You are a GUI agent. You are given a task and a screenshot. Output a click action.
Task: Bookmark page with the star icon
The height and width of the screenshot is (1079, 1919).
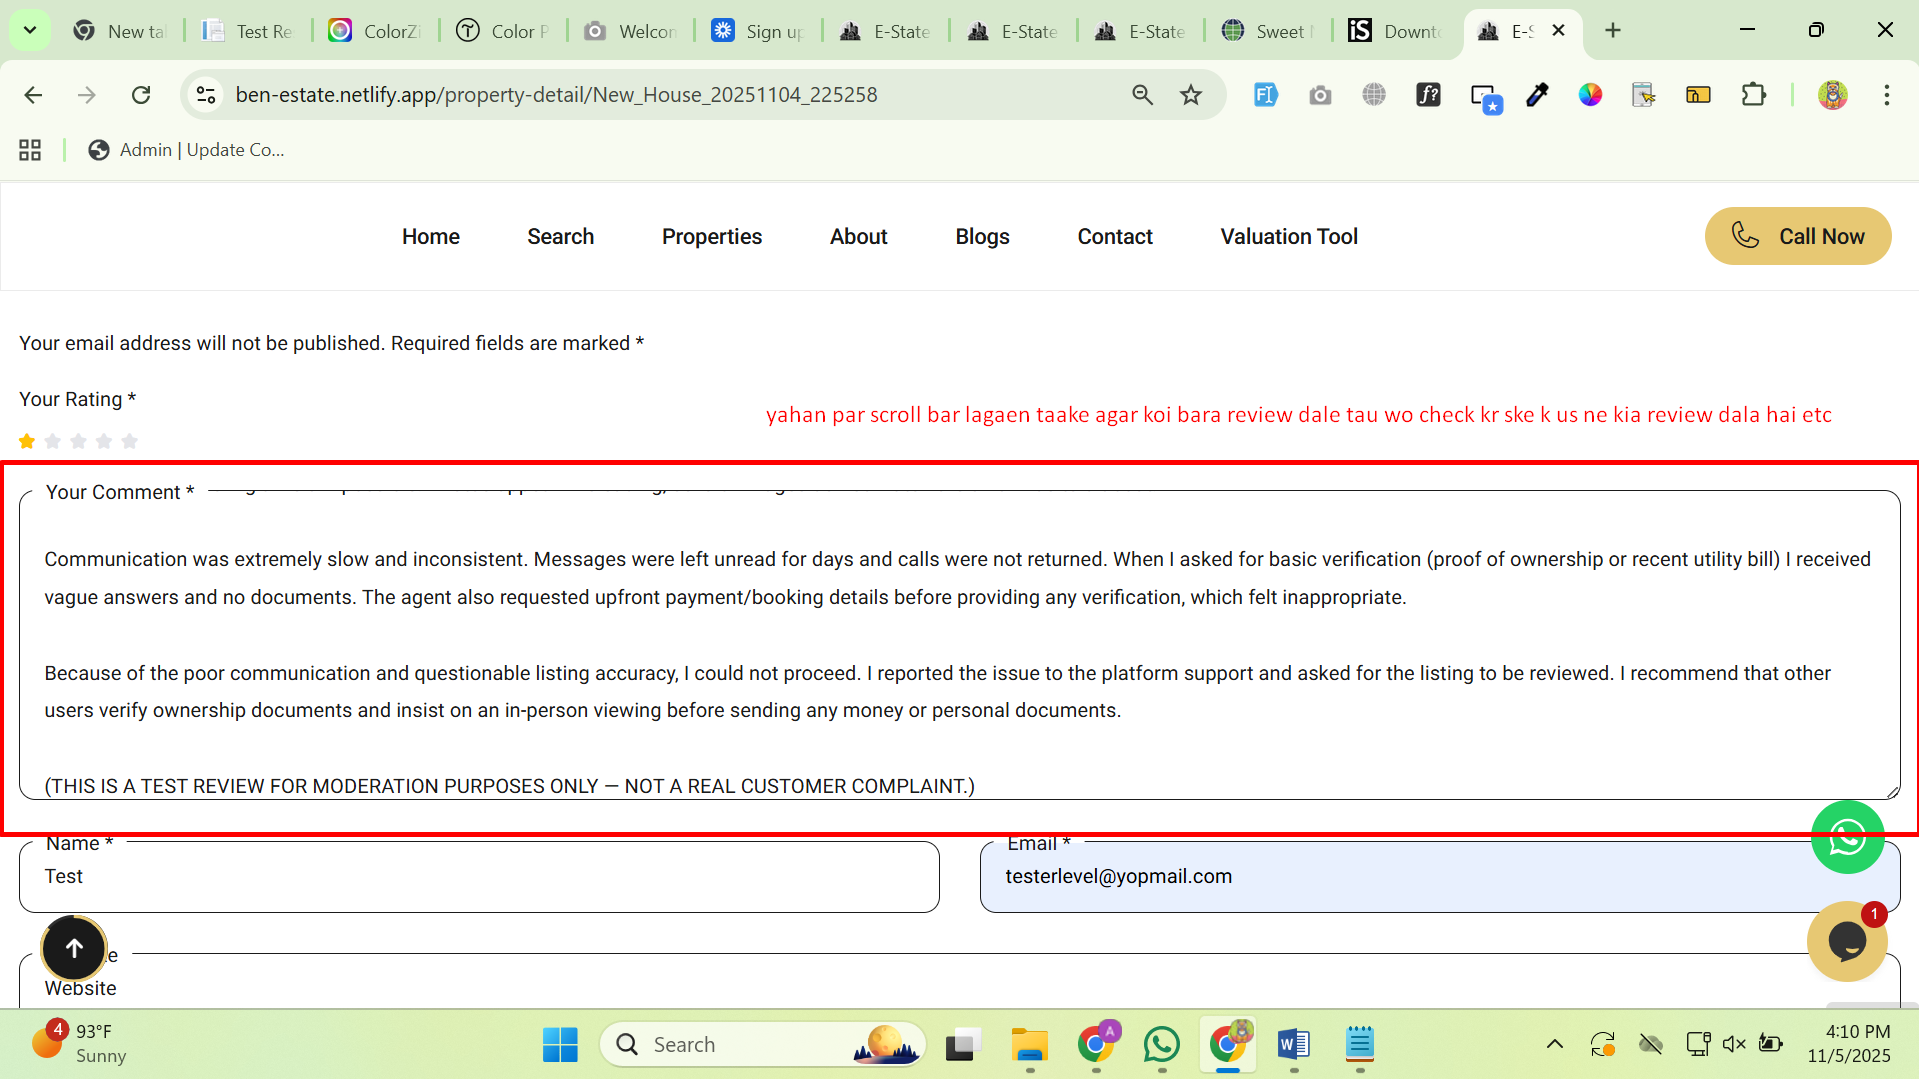(x=1190, y=95)
